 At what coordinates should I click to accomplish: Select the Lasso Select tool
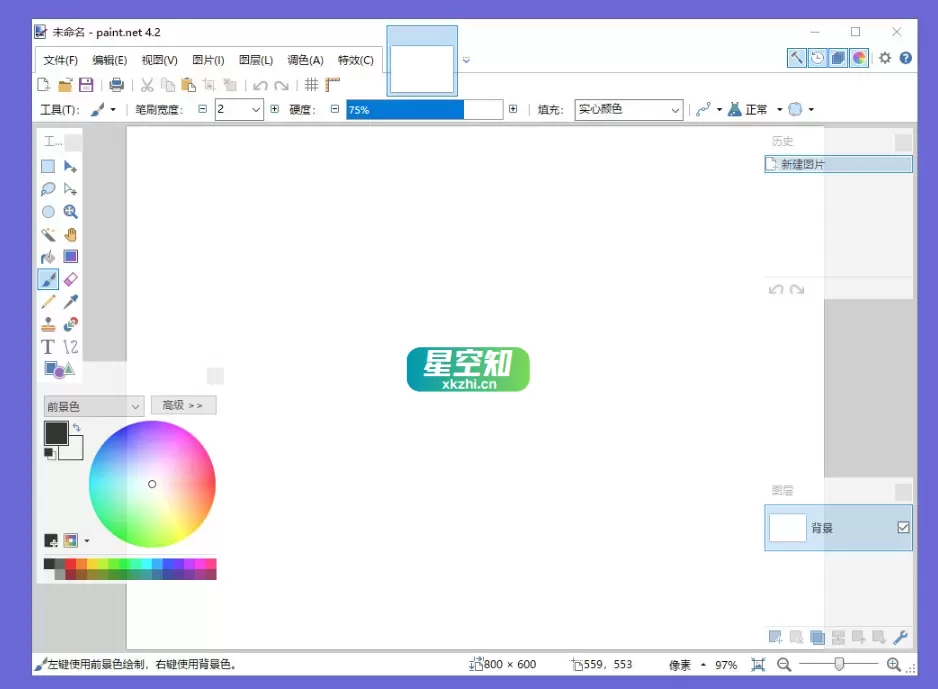48,189
